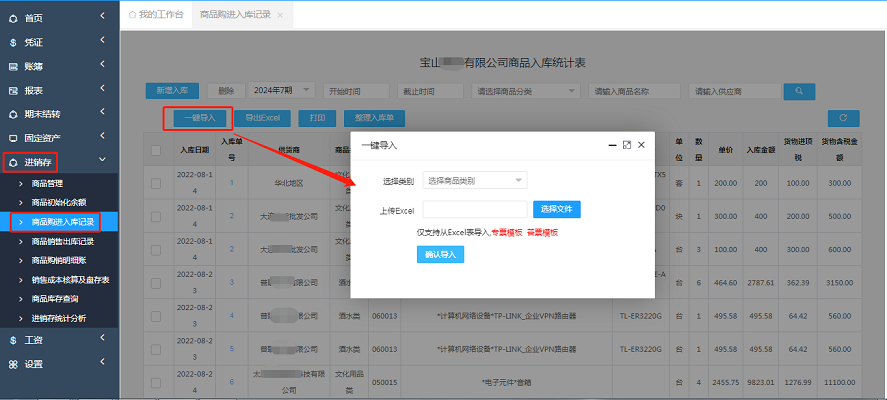Close the 一键导入 dialog
This screenshot has width=887, height=400.
point(641,145)
